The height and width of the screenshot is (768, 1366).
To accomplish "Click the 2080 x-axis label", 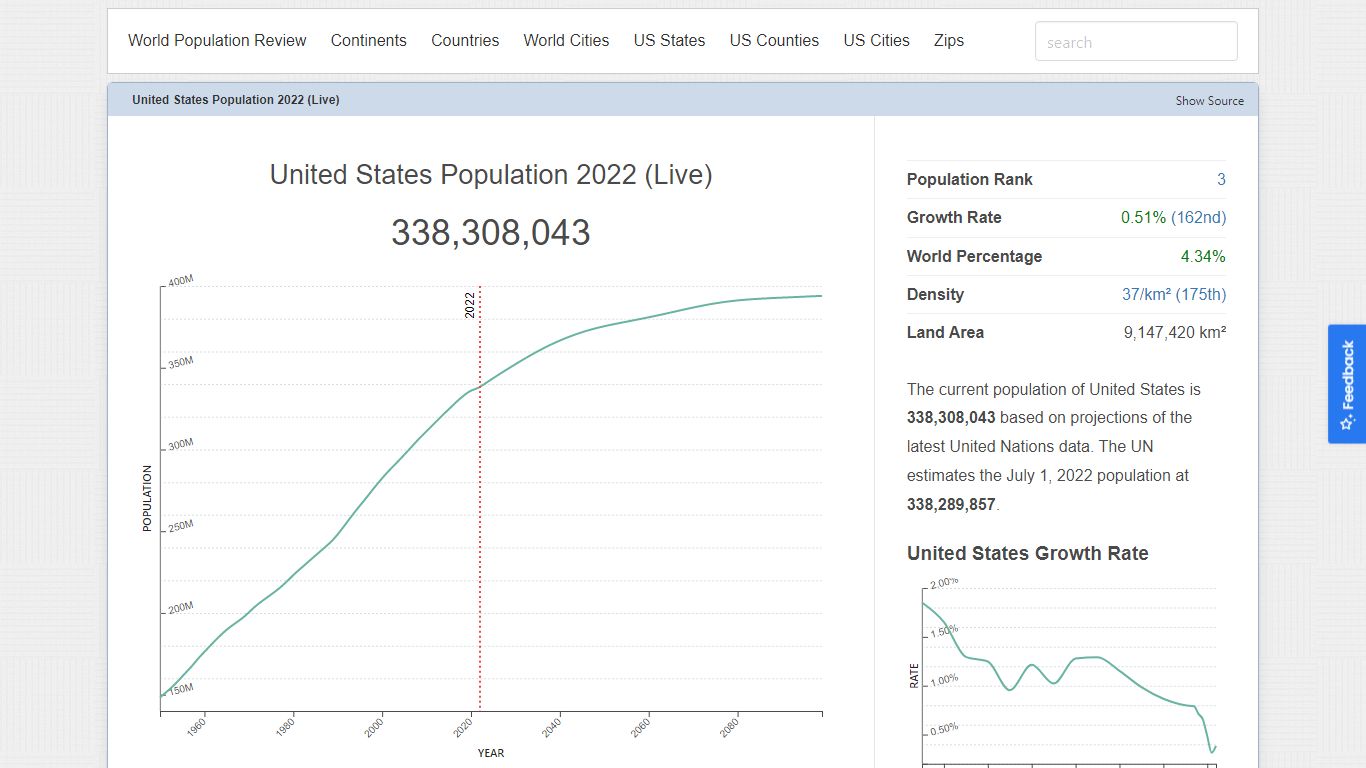I will 729,727.
